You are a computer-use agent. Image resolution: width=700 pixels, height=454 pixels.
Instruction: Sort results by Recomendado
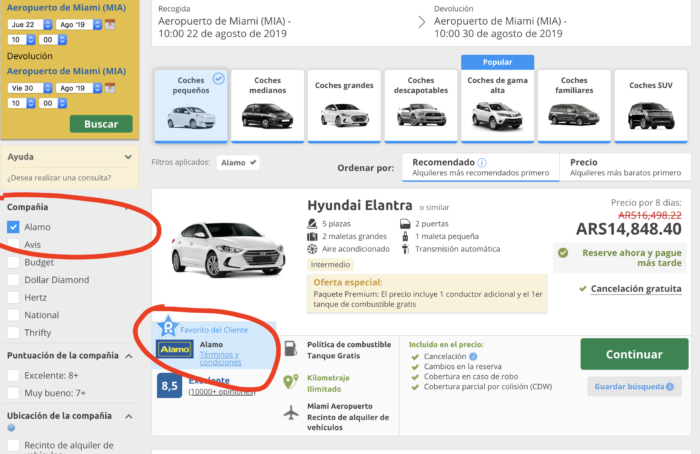click(481, 167)
